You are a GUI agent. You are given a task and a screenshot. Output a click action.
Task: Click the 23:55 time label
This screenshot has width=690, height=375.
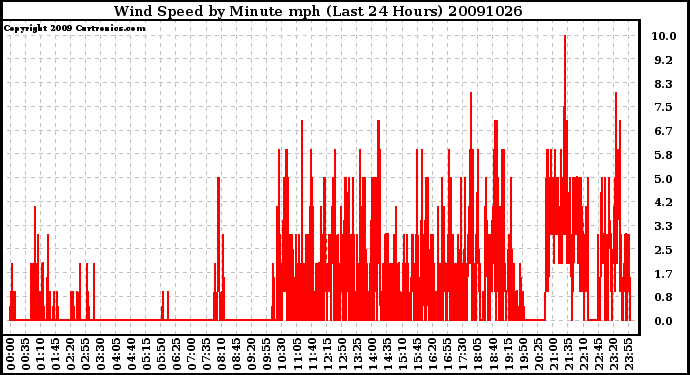coord(628,354)
